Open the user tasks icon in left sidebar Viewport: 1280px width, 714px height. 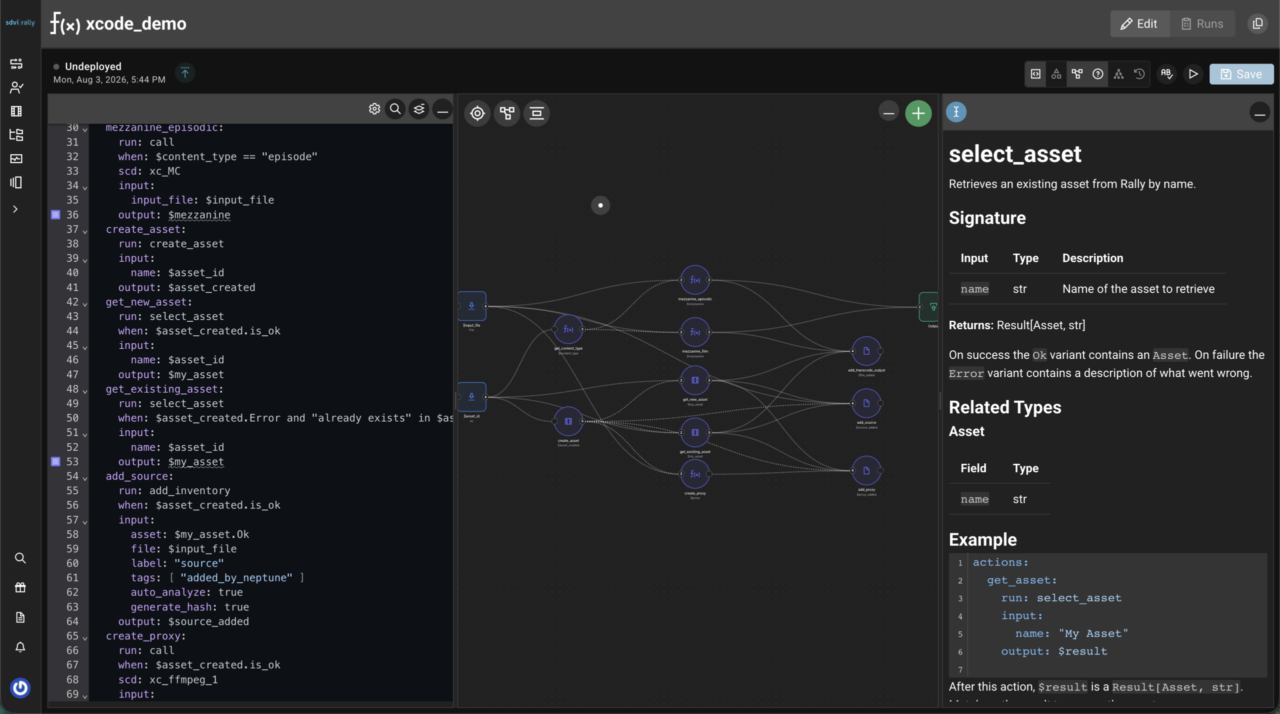[16, 88]
